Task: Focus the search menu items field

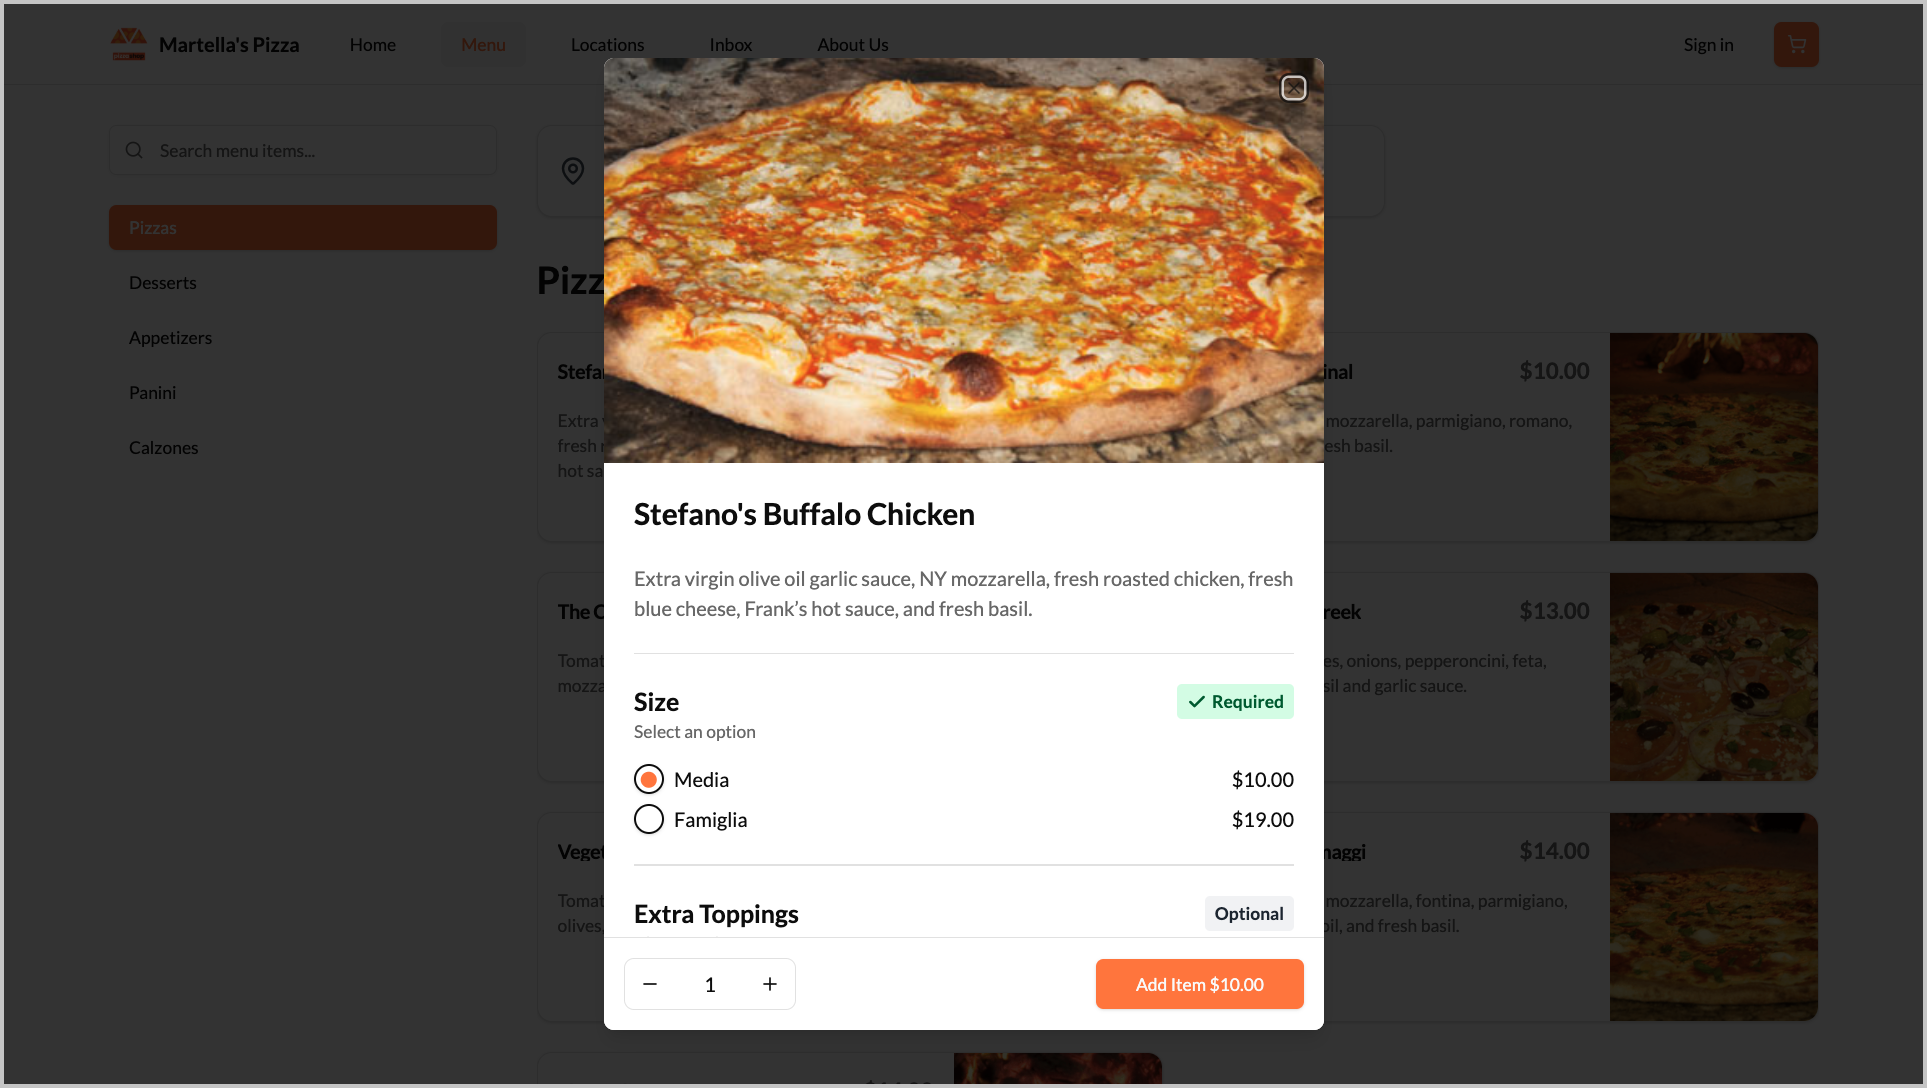Action: click(x=320, y=151)
